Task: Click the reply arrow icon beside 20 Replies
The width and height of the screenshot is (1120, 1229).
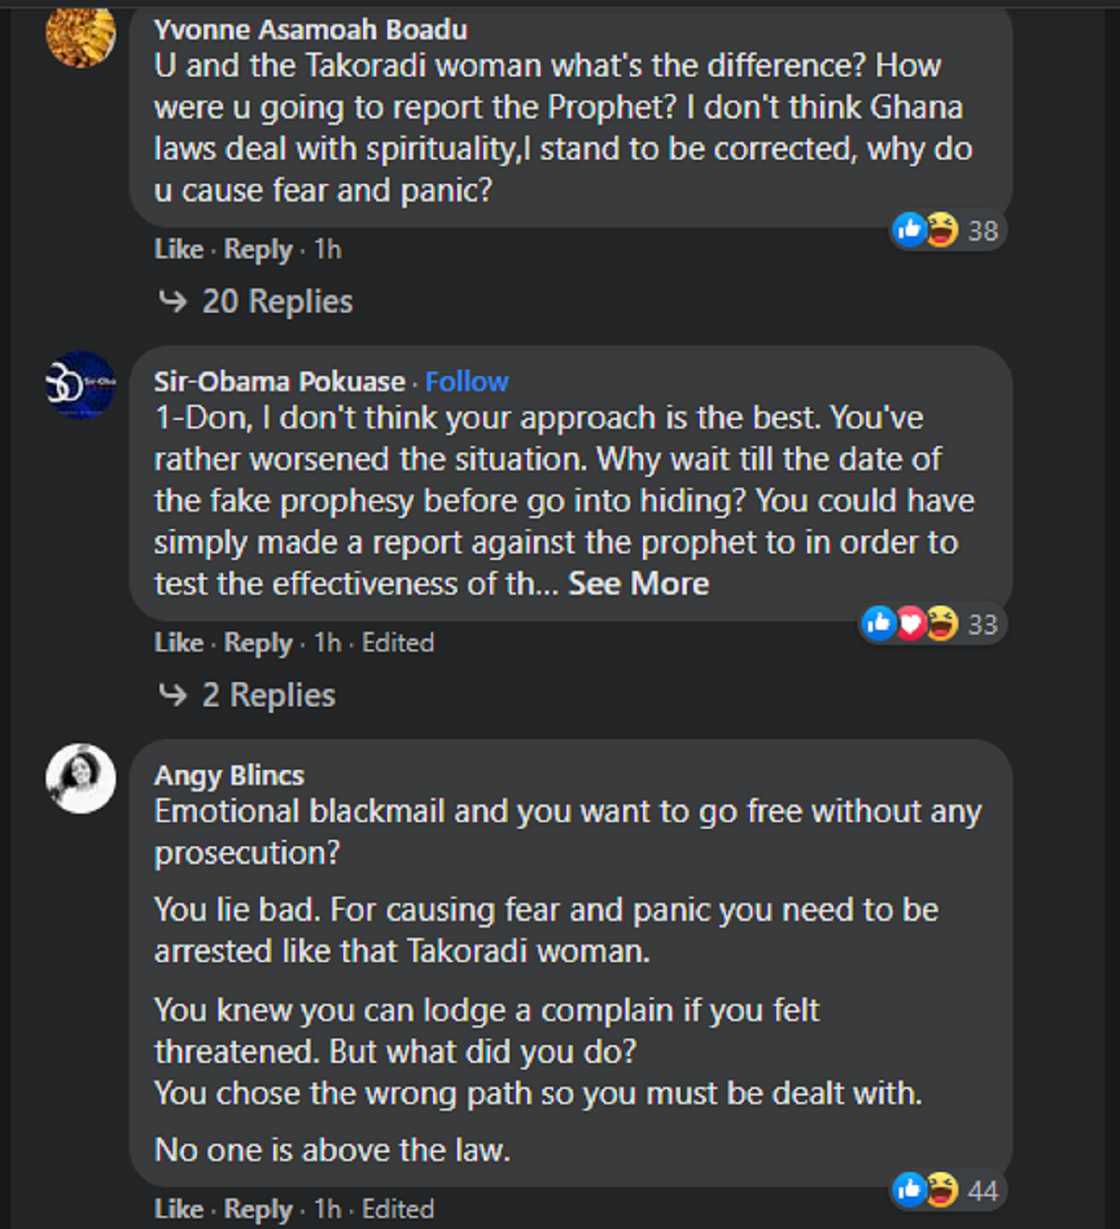Action: coord(173,301)
